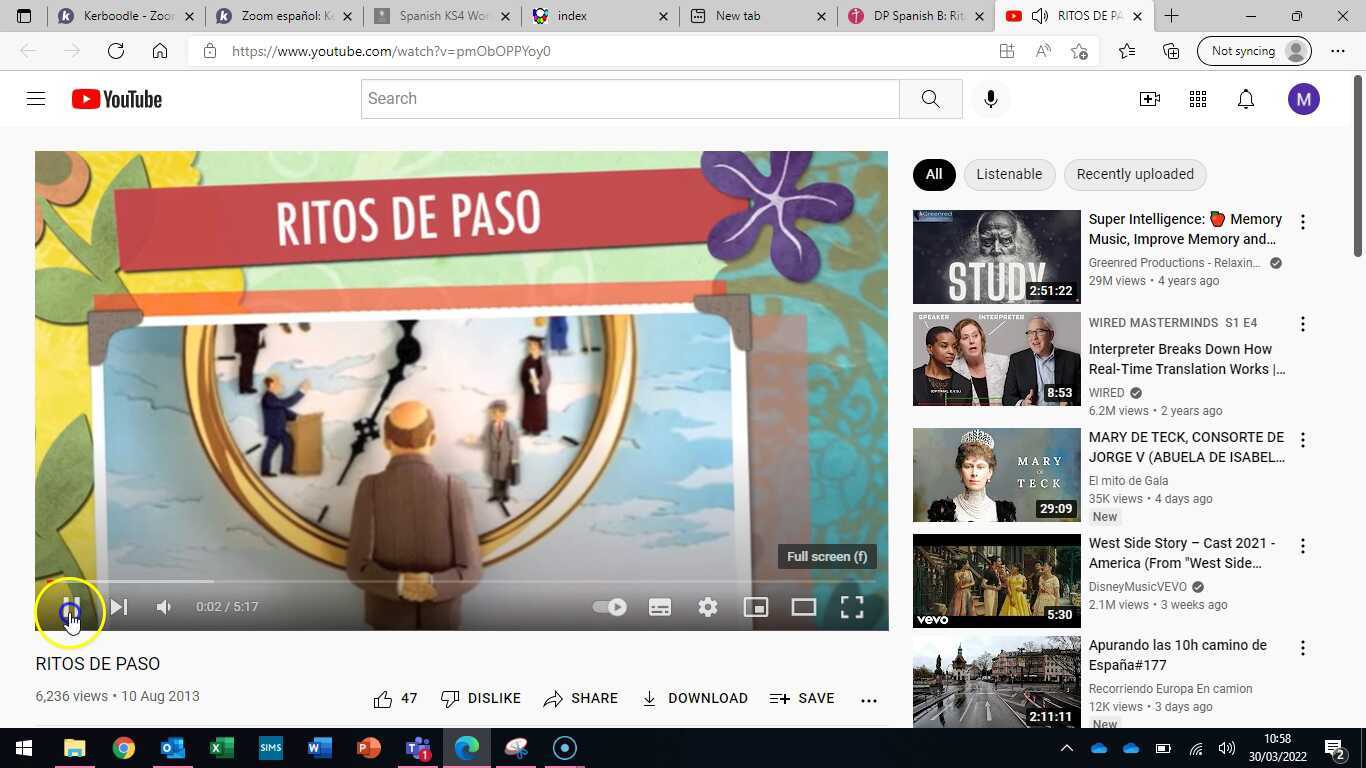
Task: Enter Theater mode
Action: tap(803, 606)
